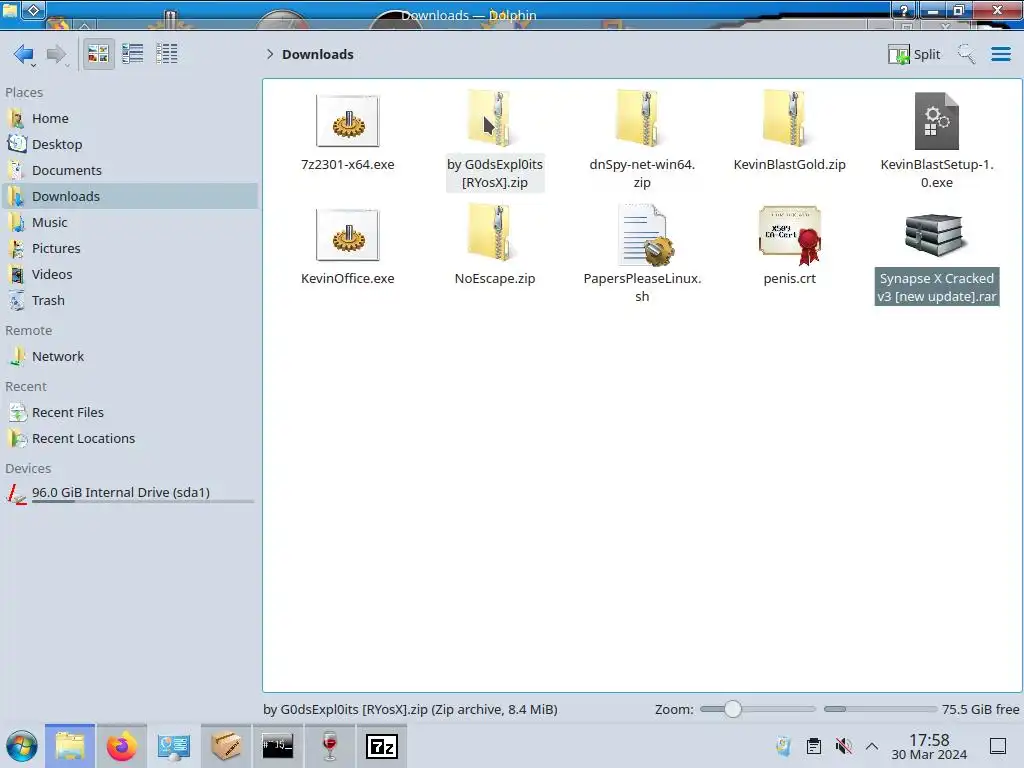This screenshot has height=768, width=1024.
Task: Open the clipboard tray icon
Action: point(814,746)
